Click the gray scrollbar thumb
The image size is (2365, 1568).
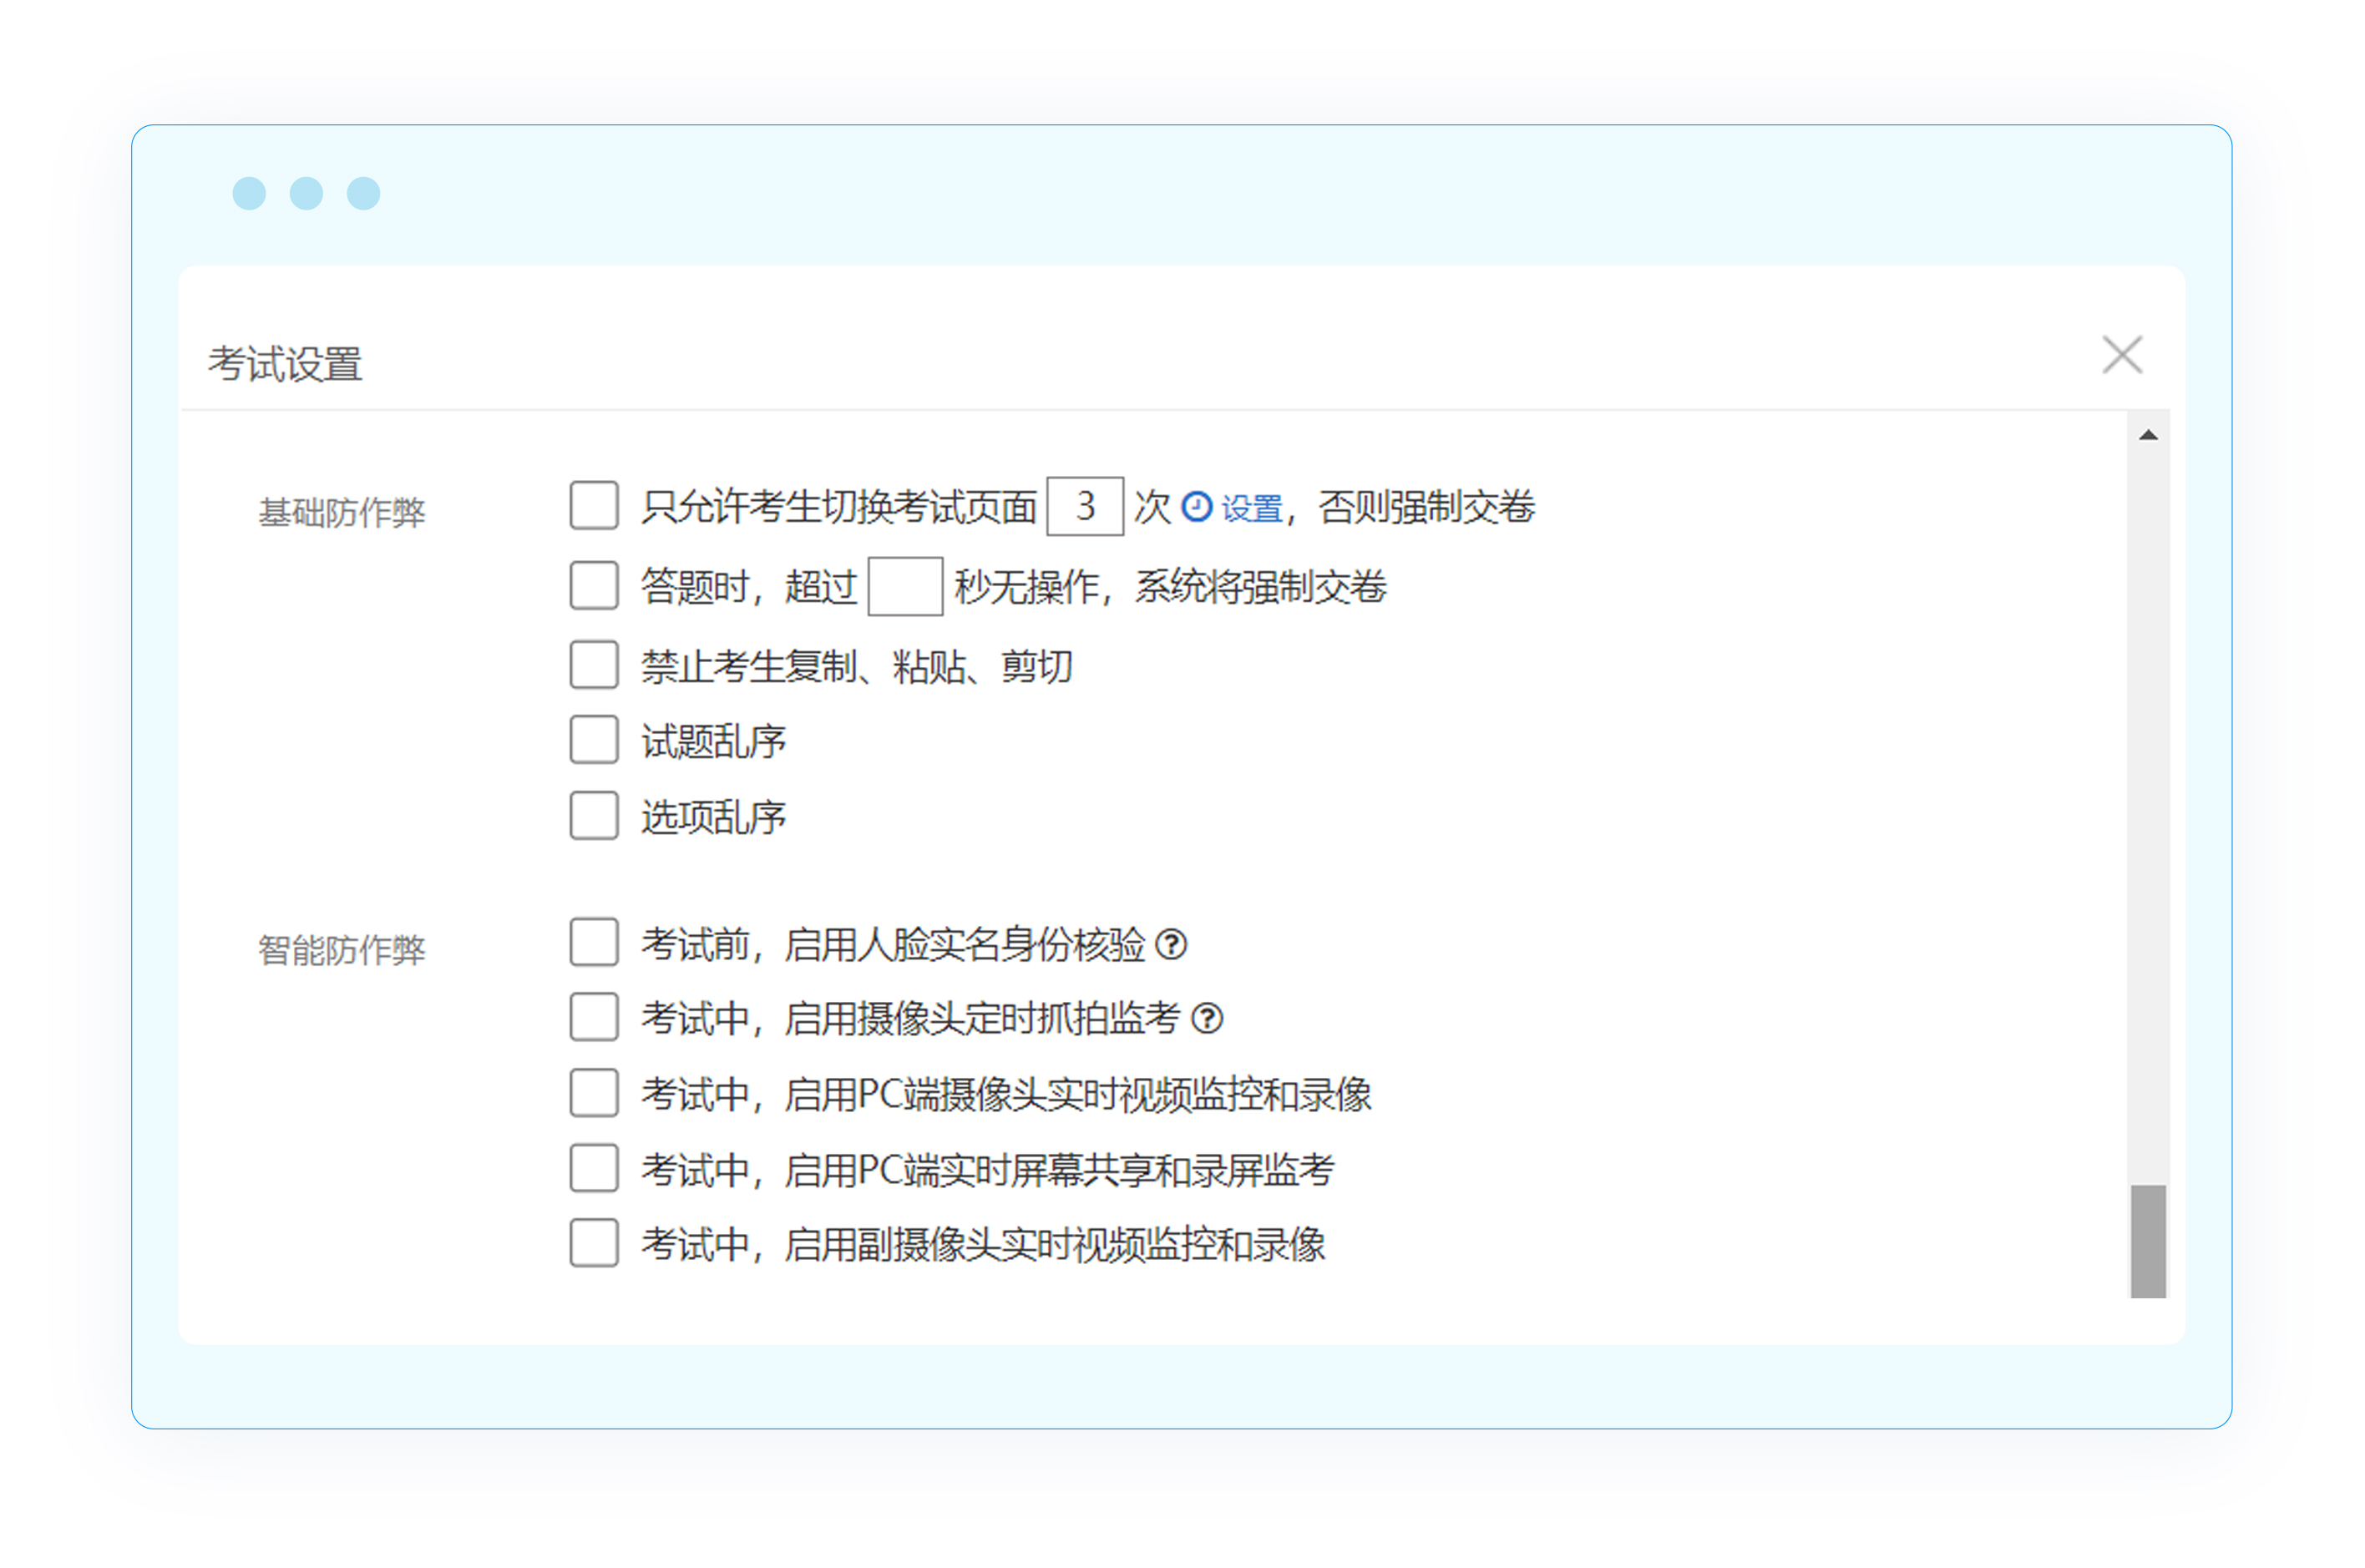[2147, 1241]
